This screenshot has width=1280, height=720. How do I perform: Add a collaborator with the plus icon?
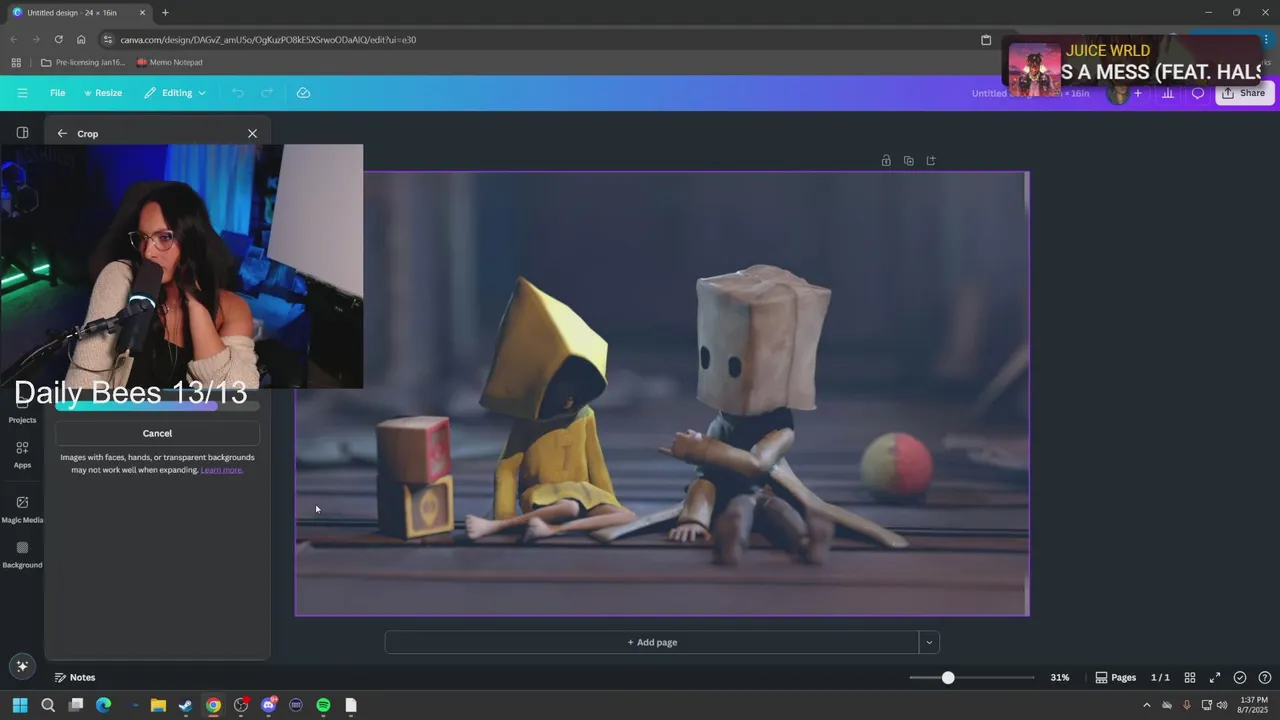tap(1138, 93)
